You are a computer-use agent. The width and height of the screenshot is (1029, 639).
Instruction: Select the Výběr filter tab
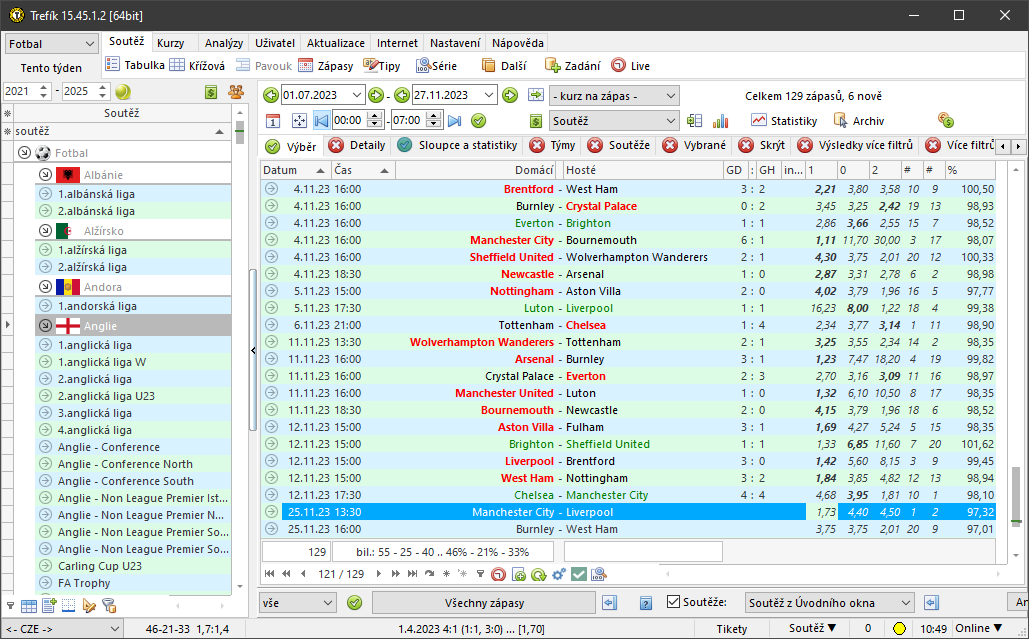click(291, 146)
